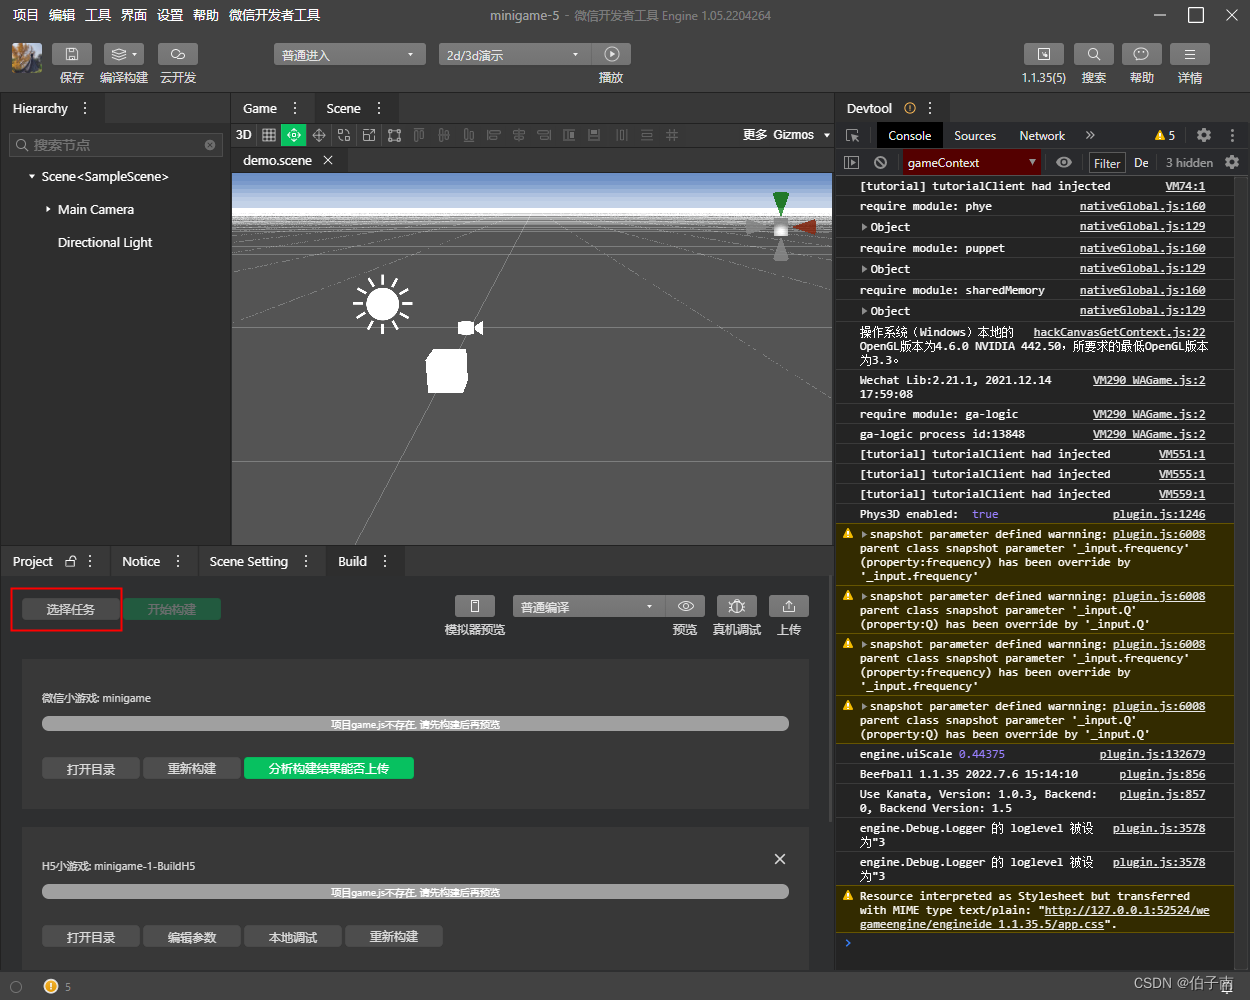Open Devtool settings gear

click(1204, 135)
